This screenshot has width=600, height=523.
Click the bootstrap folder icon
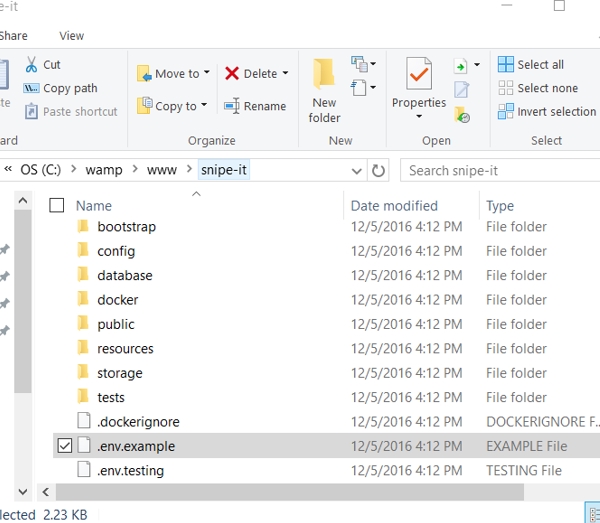(x=83, y=226)
